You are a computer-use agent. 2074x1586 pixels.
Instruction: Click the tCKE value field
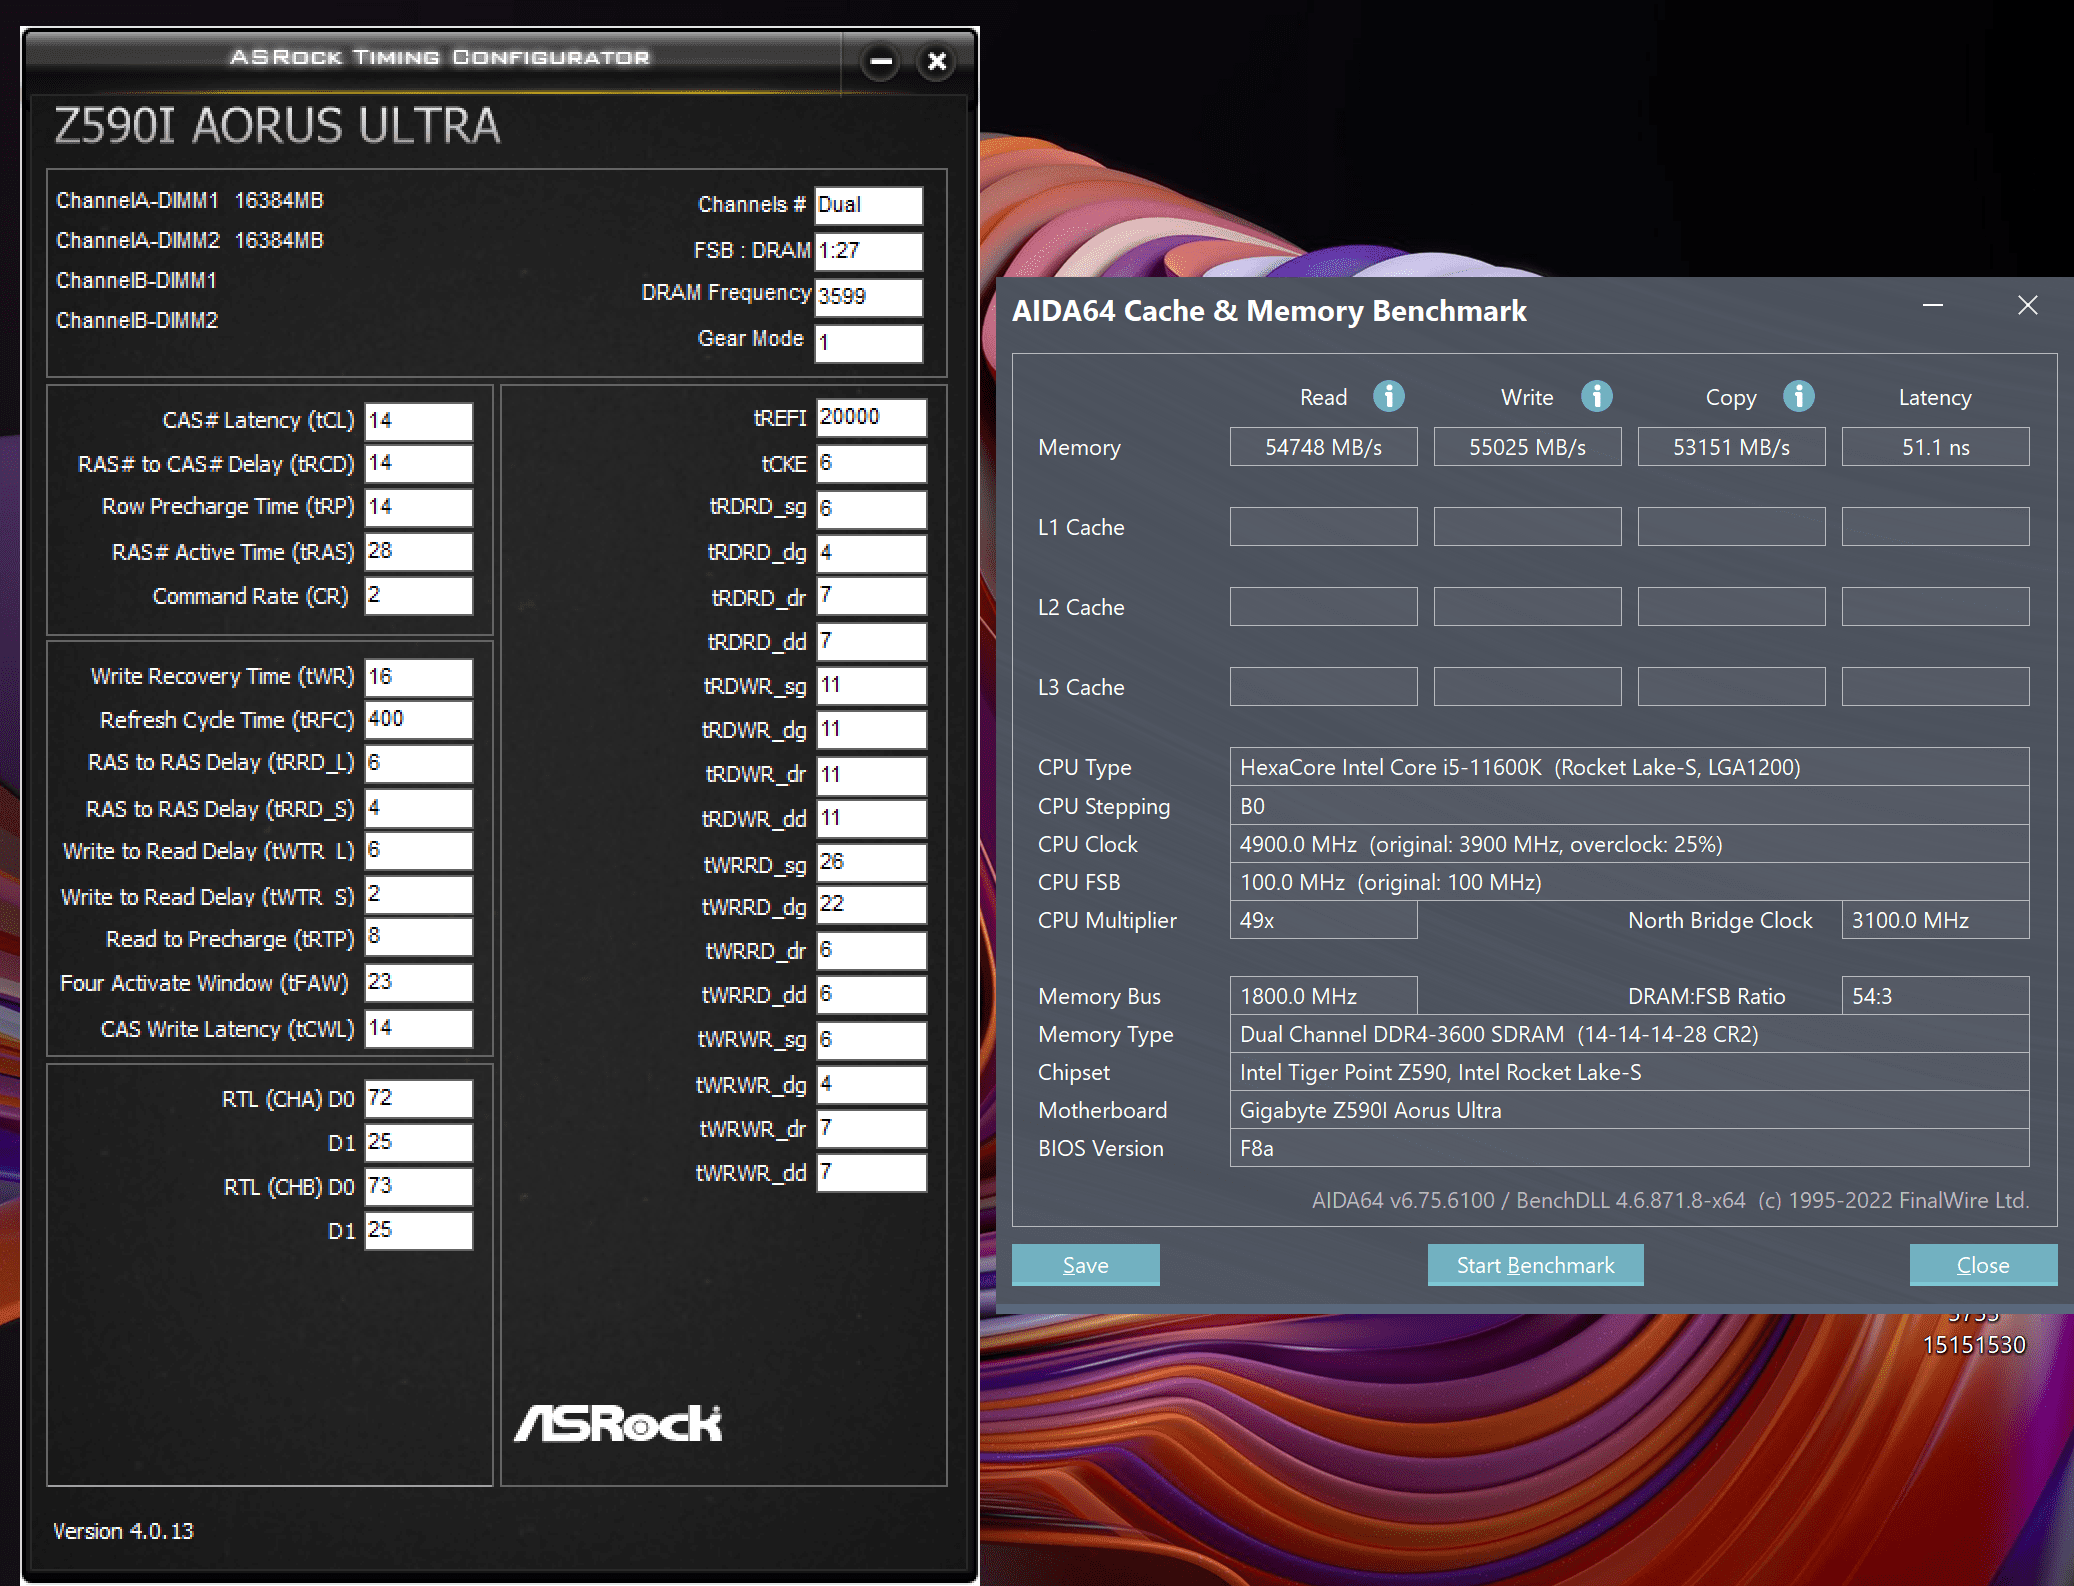pyautogui.click(x=871, y=464)
